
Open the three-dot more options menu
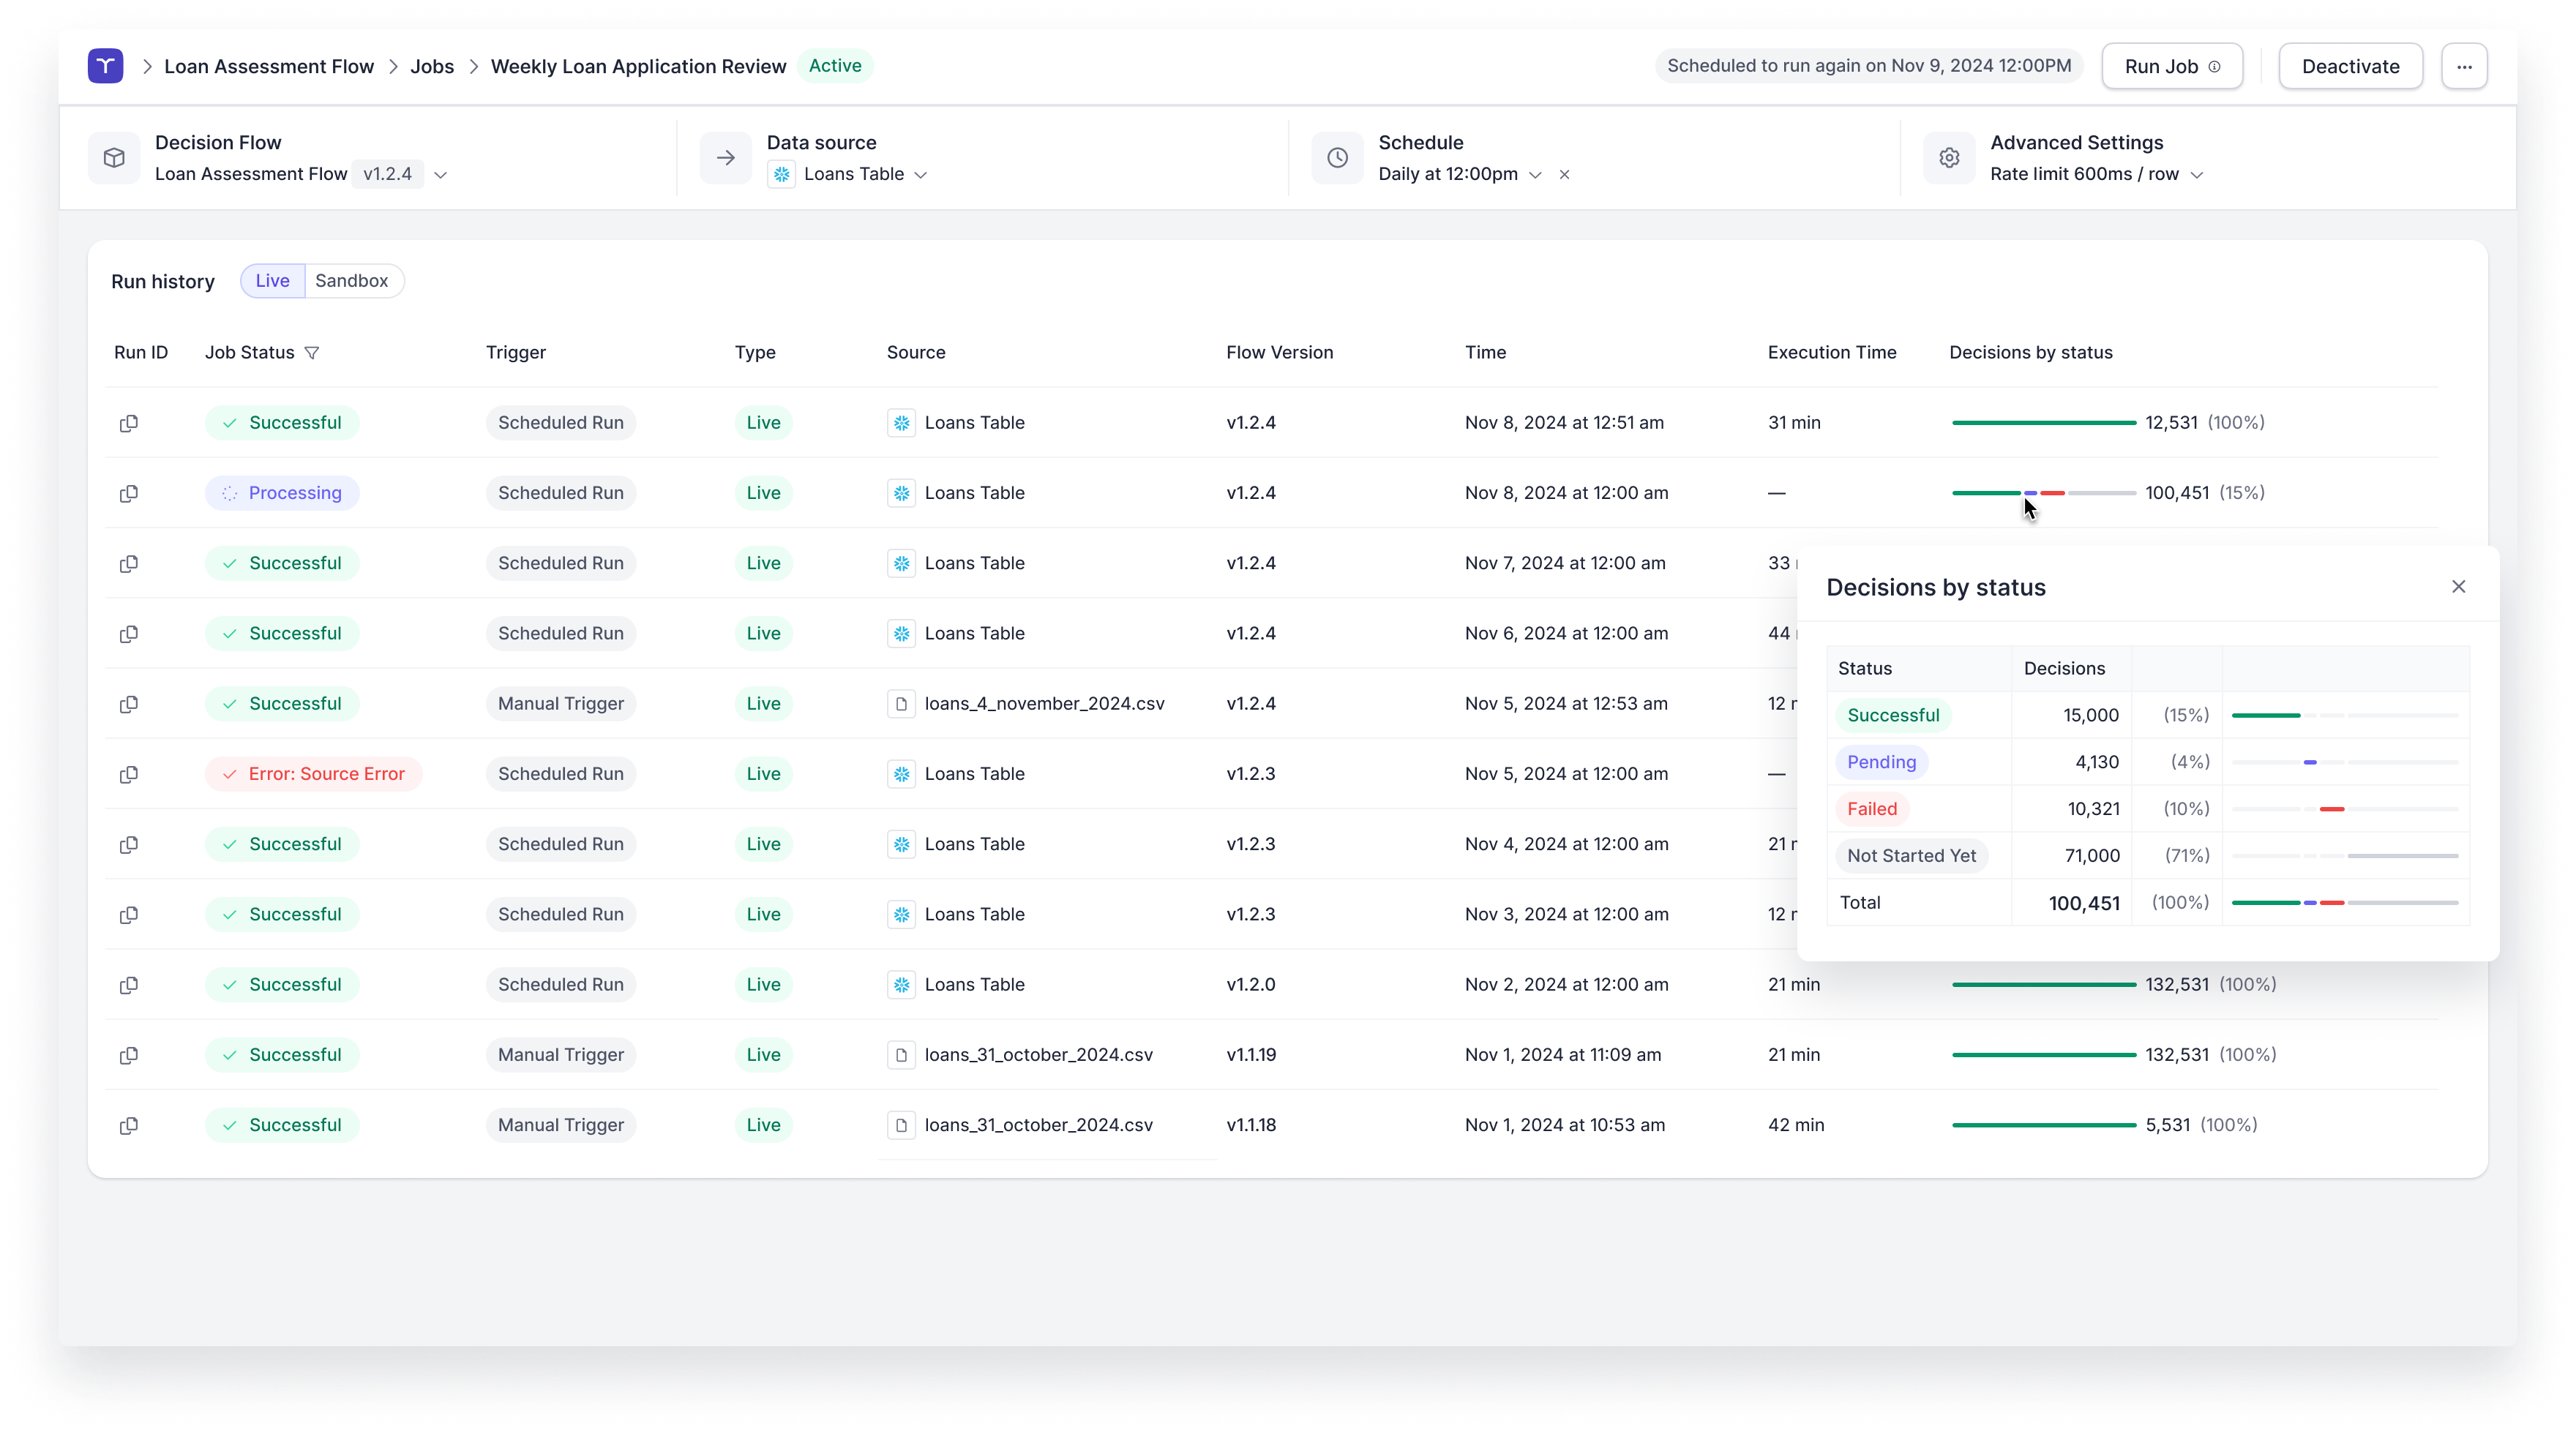point(2464,67)
